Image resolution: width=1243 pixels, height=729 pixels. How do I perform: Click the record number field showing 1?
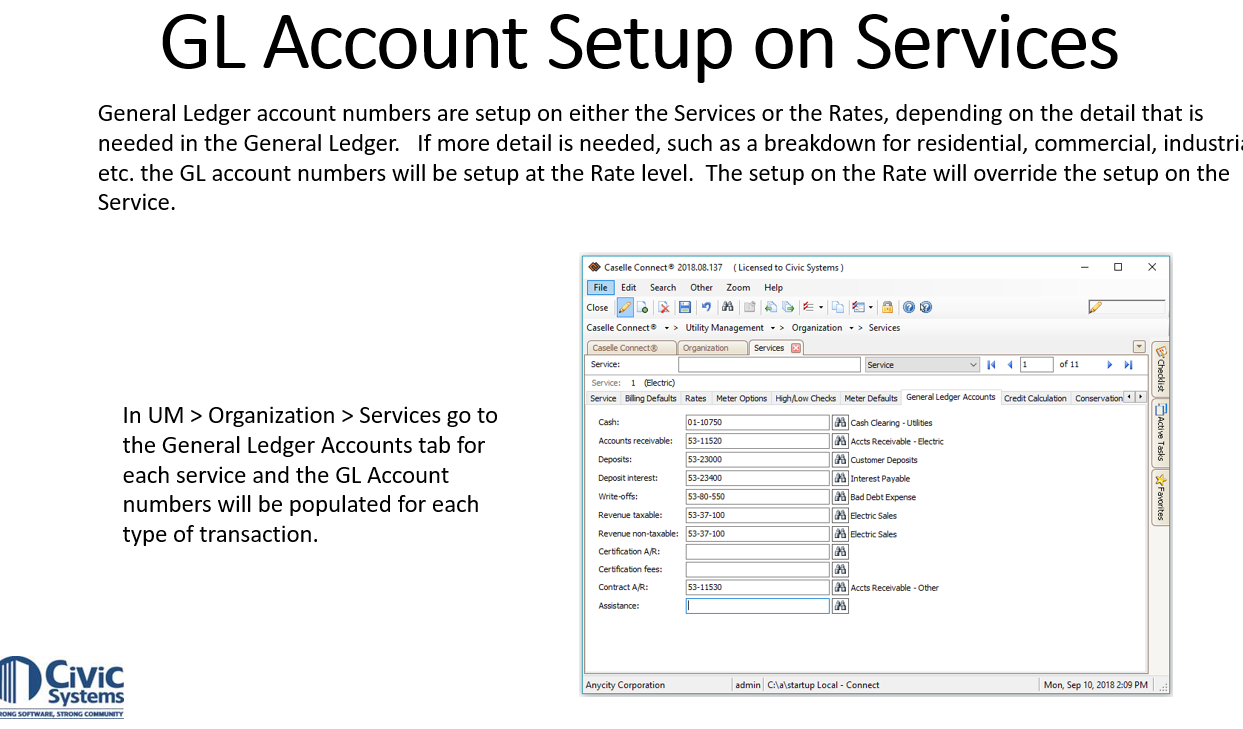[1036, 365]
